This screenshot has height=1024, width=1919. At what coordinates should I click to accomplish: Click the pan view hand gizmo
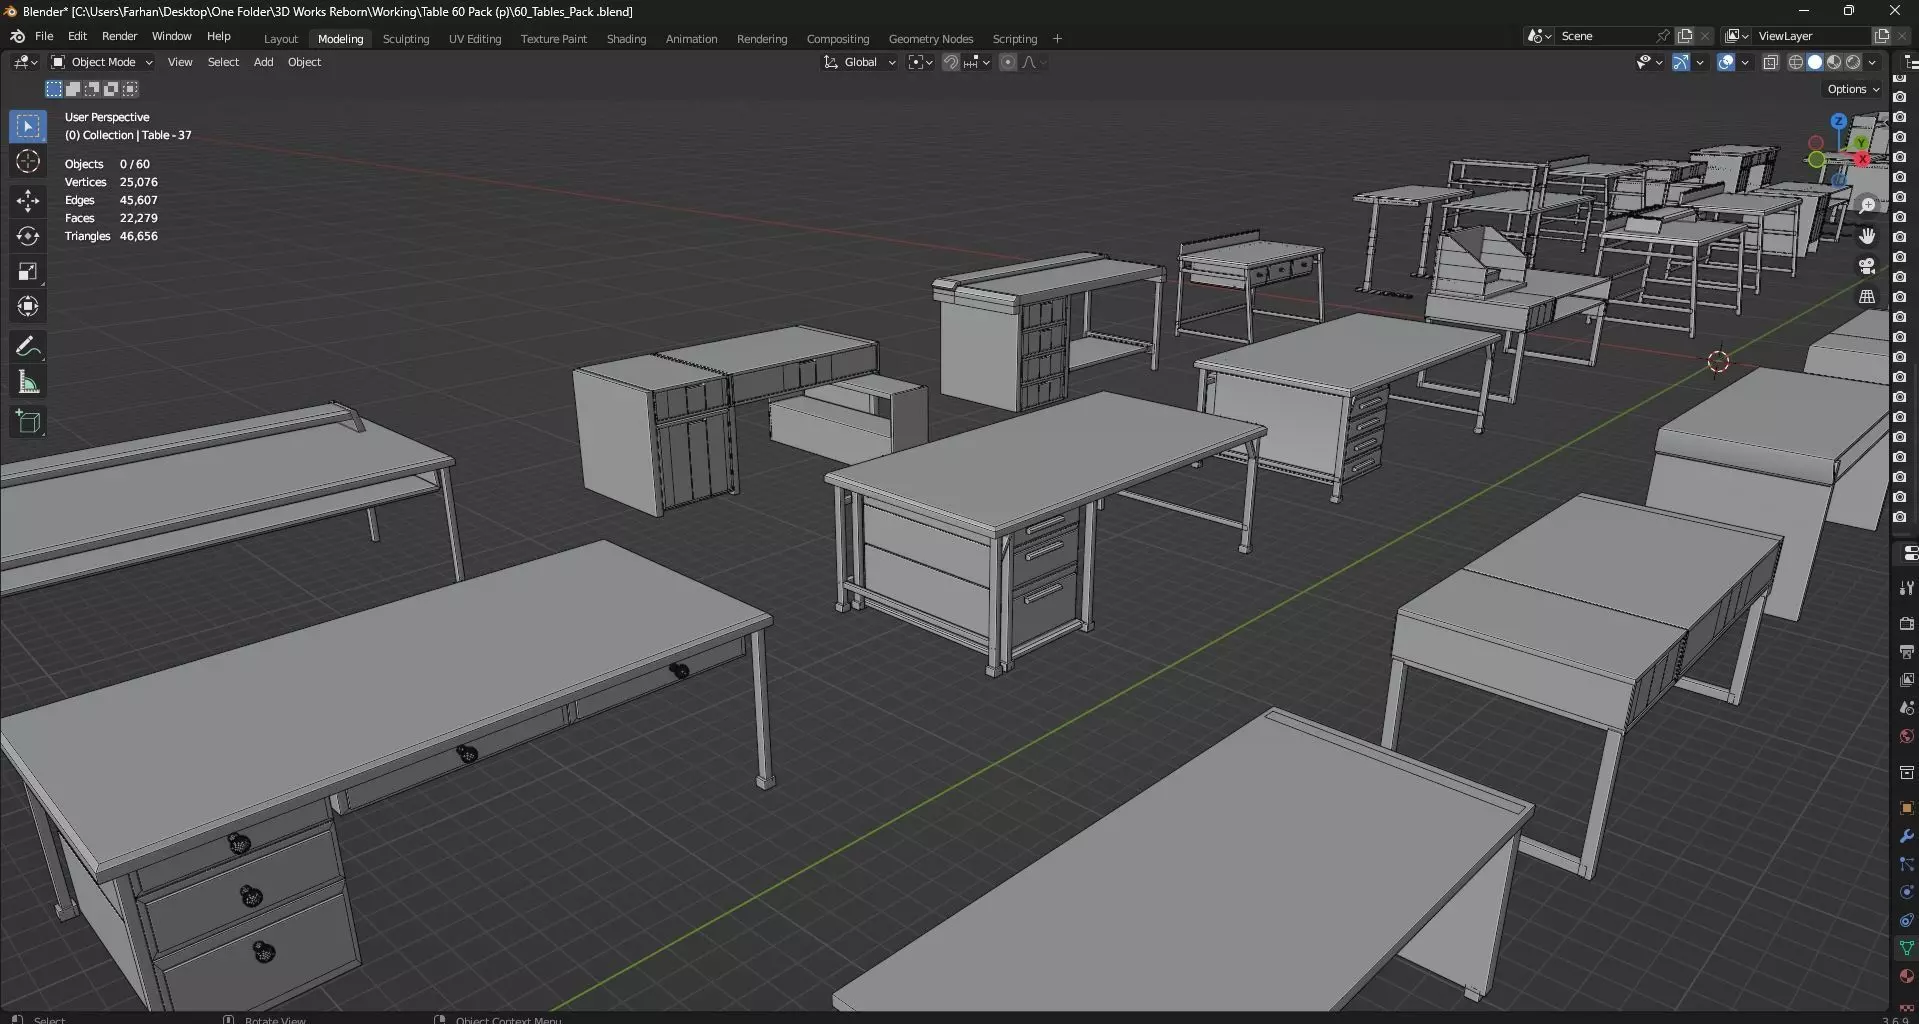coord(1867,236)
